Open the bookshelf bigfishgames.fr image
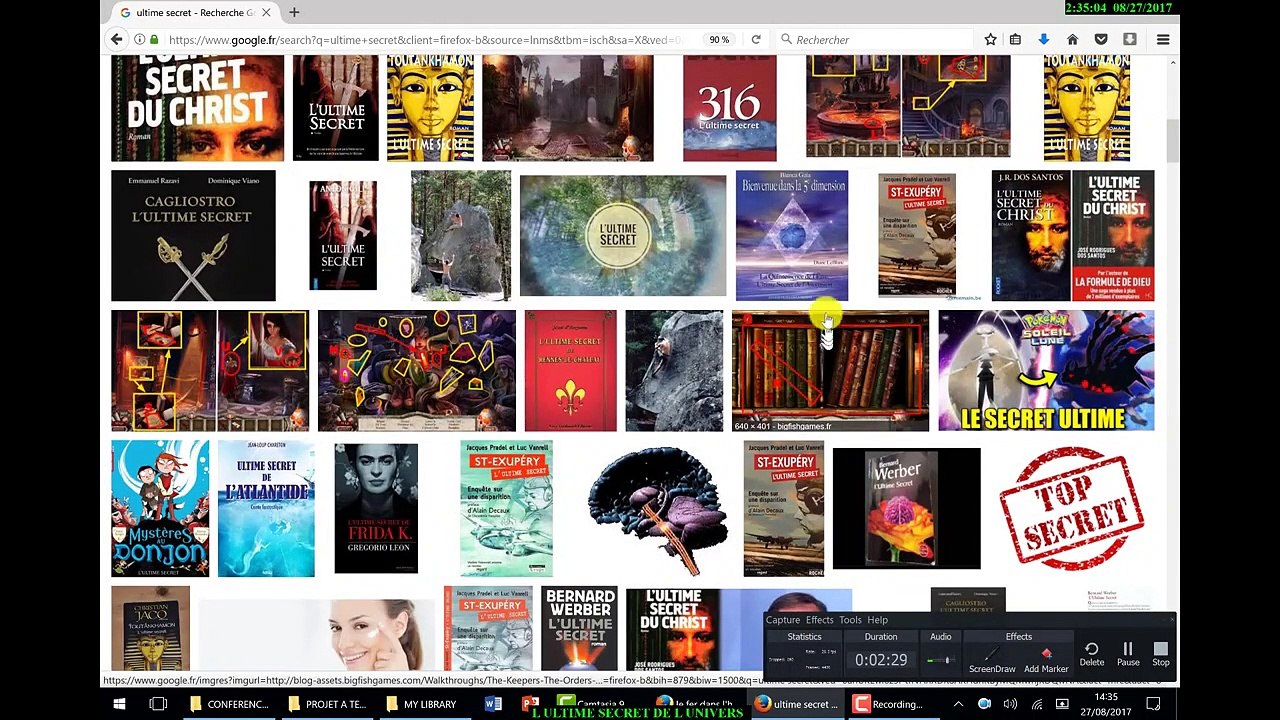Image resolution: width=1280 pixels, height=720 pixels. [x=830, y=371]
